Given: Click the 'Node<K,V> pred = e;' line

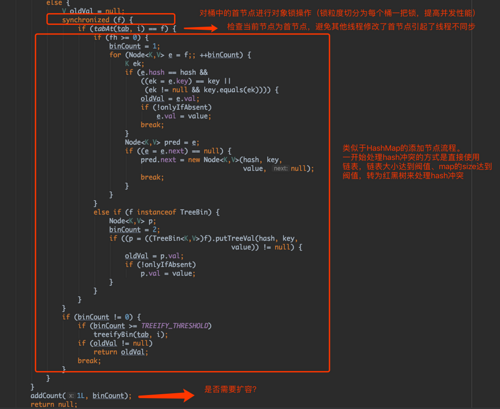Looking at the screenshot, I should pyautogui.click(x=162, y=142).
